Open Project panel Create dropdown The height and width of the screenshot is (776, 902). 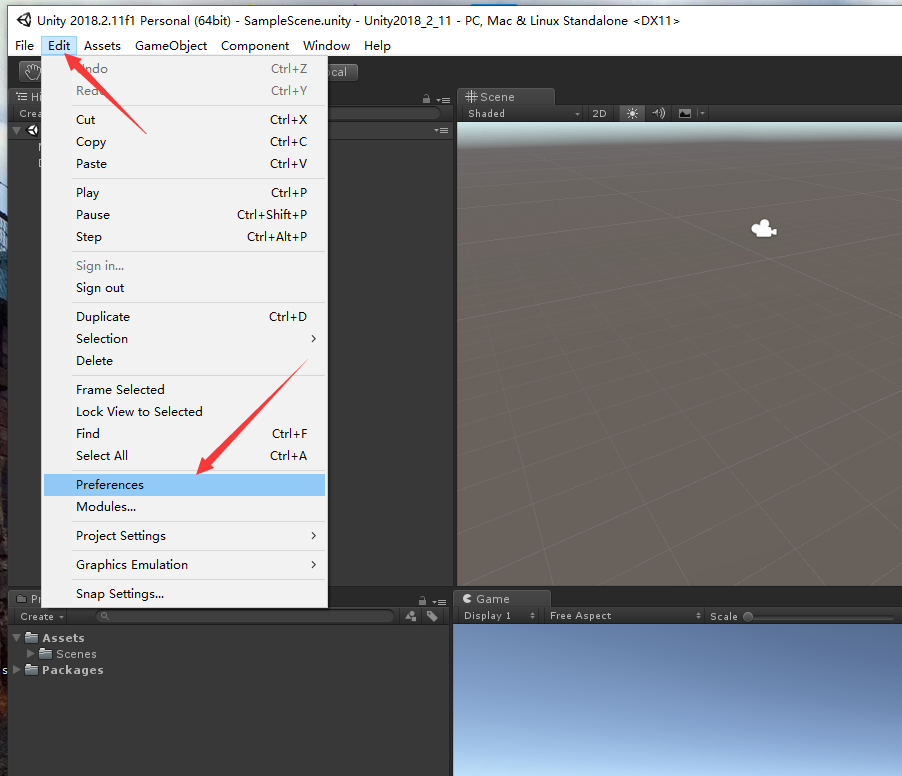(41, 616)
